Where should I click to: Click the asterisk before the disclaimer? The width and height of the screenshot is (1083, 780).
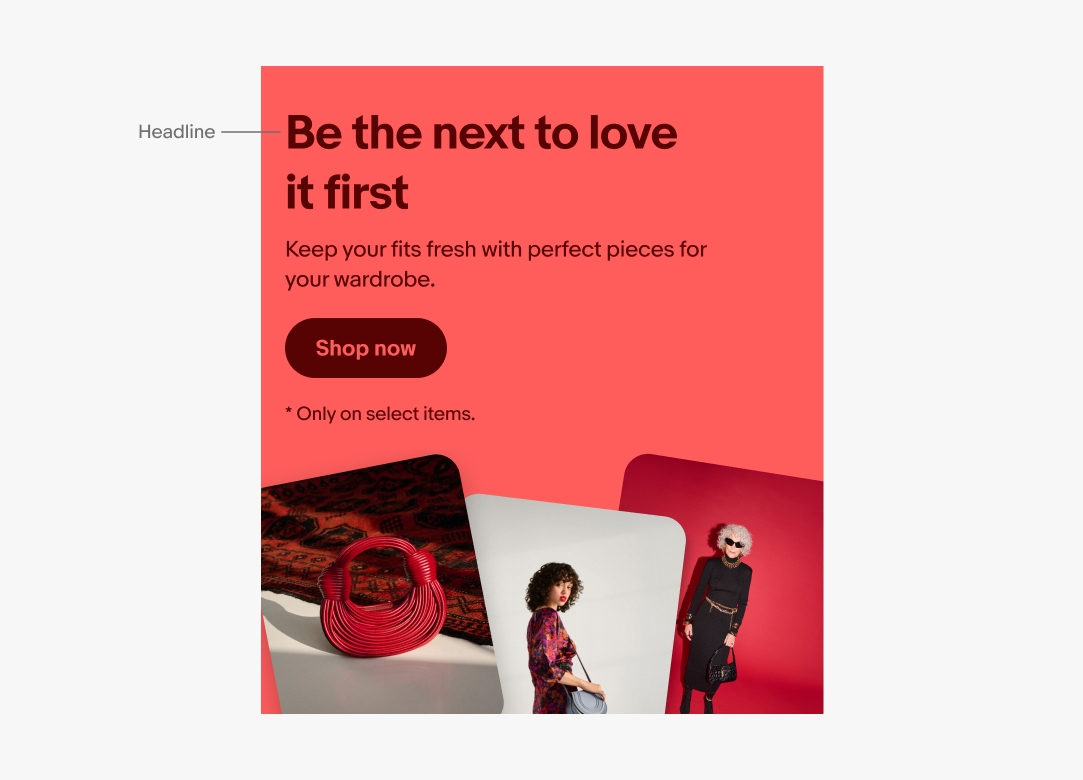pyautogui.click(x=289, y=412)
